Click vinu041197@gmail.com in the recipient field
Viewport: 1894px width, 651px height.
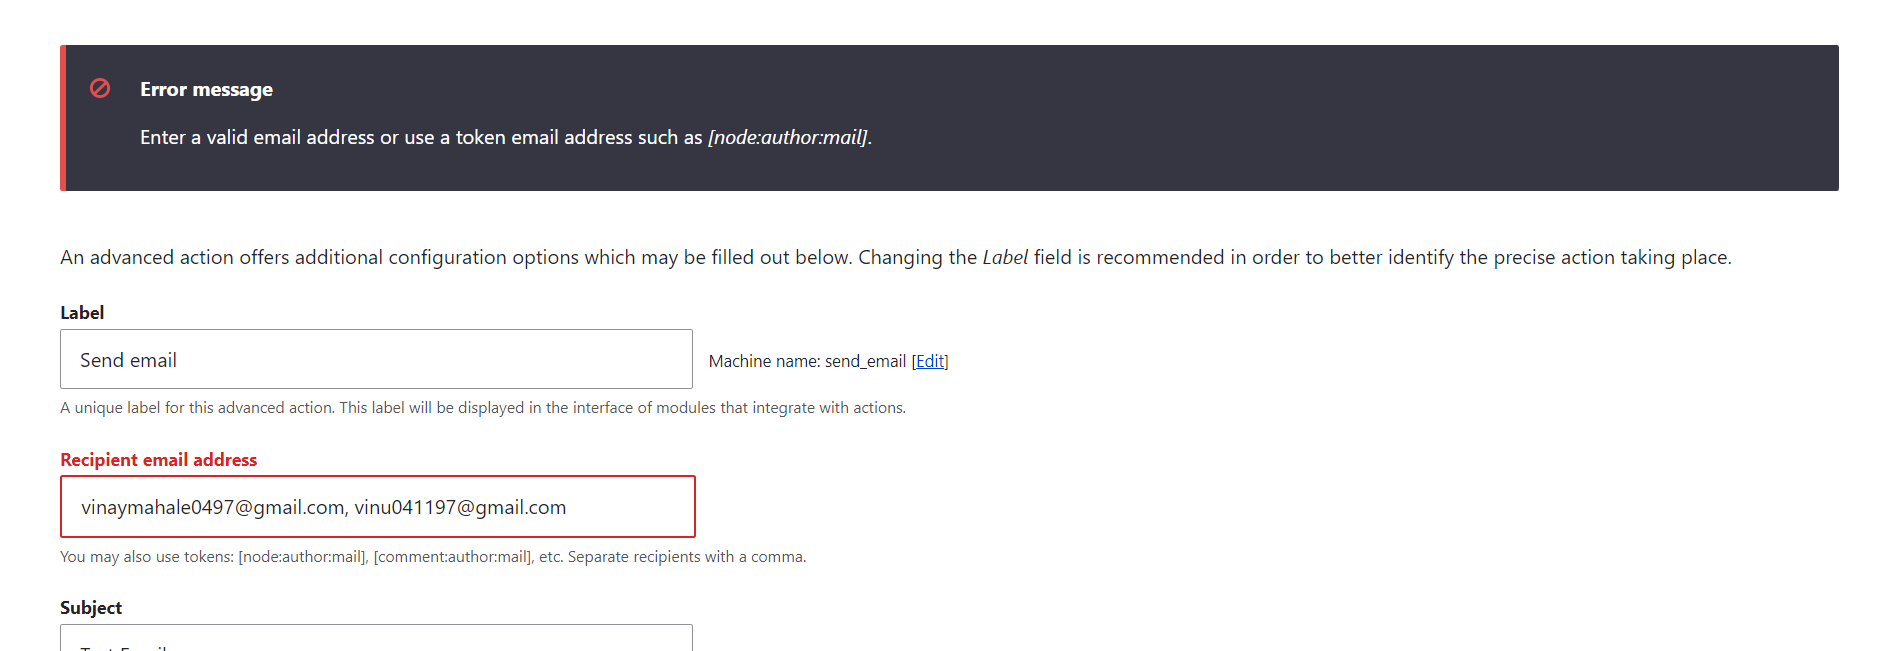460,507
